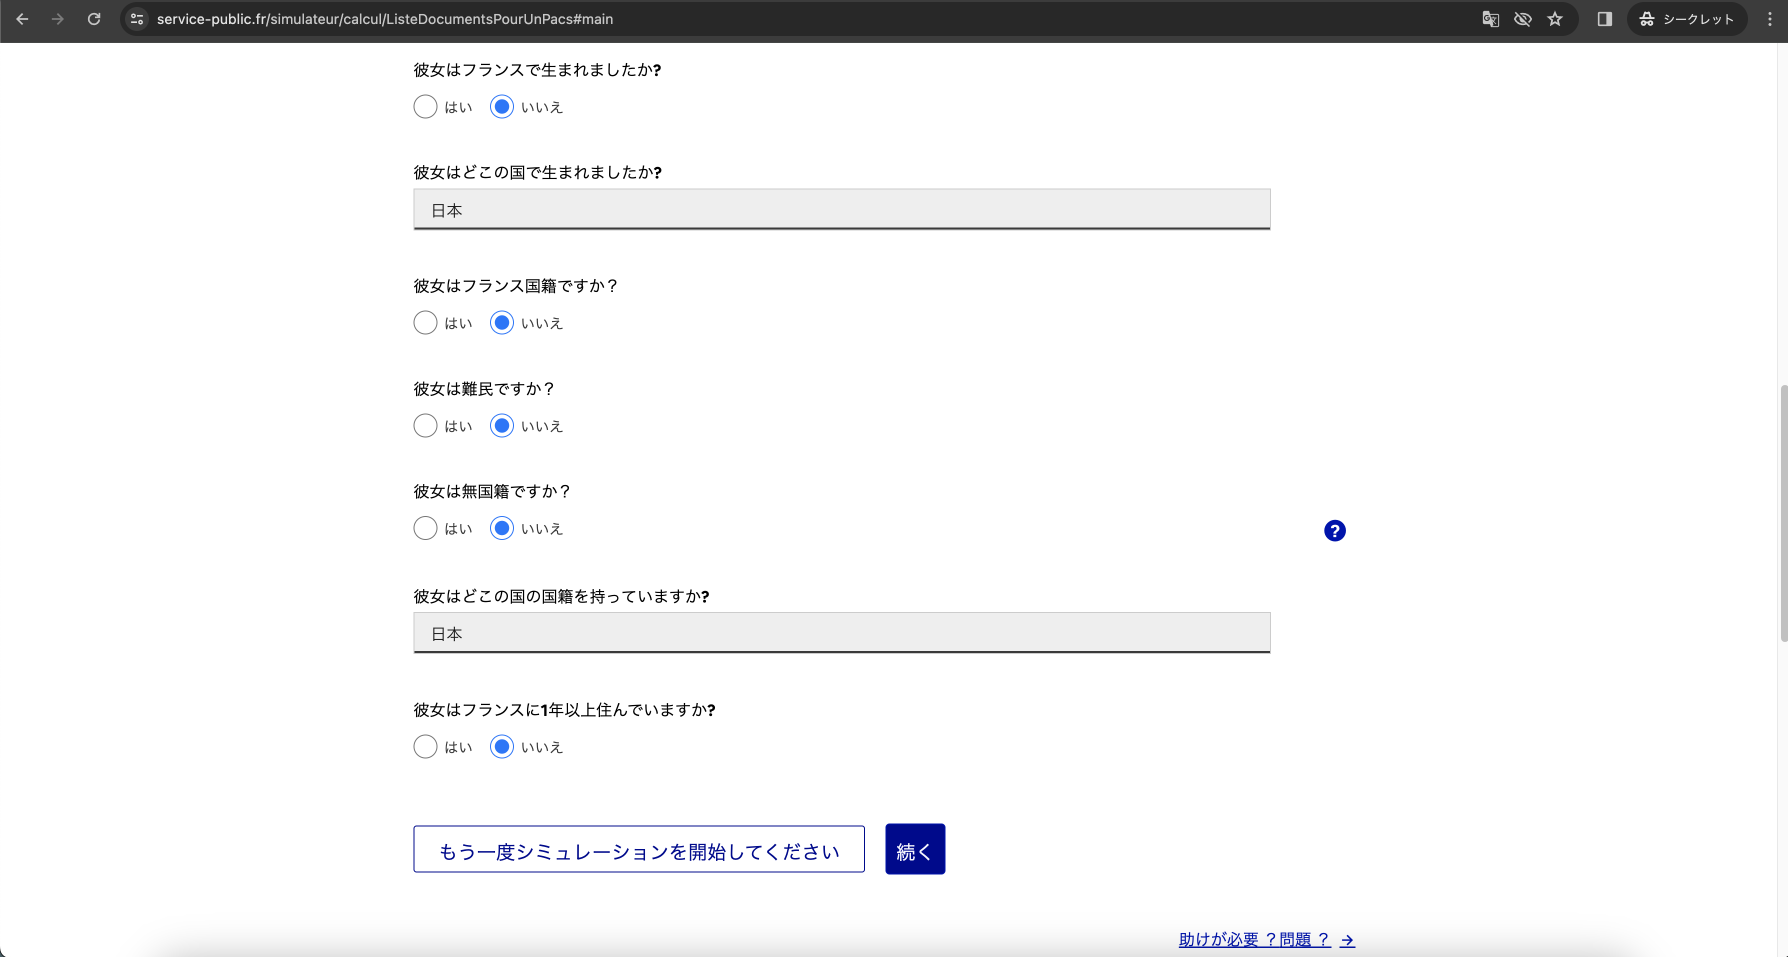Select はい for stateless 無国籍 question
This screenshot has width=1788, height=957.
tap(425, 528)
